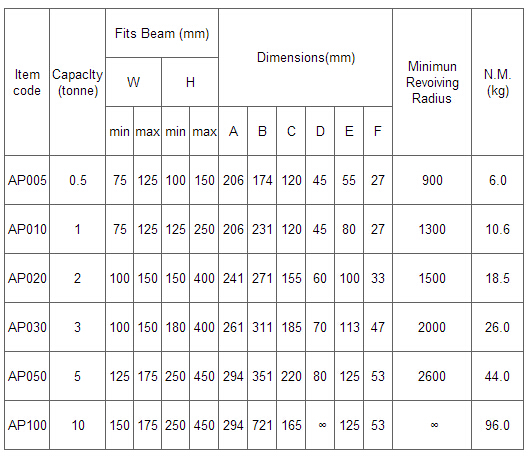The height and width of the screenshot is (457, 528).
Task: Click the radius value 2600
Action: 432,376
